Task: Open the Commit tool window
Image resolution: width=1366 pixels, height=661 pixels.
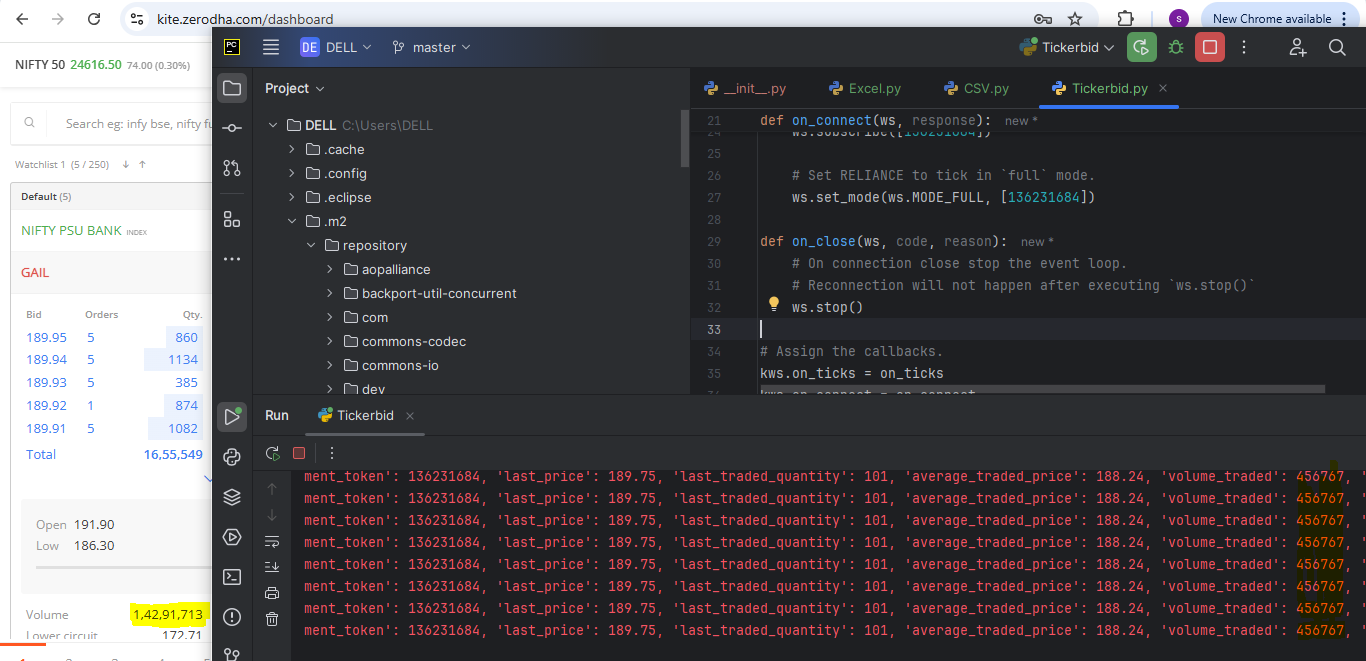Action: (232, 128)
